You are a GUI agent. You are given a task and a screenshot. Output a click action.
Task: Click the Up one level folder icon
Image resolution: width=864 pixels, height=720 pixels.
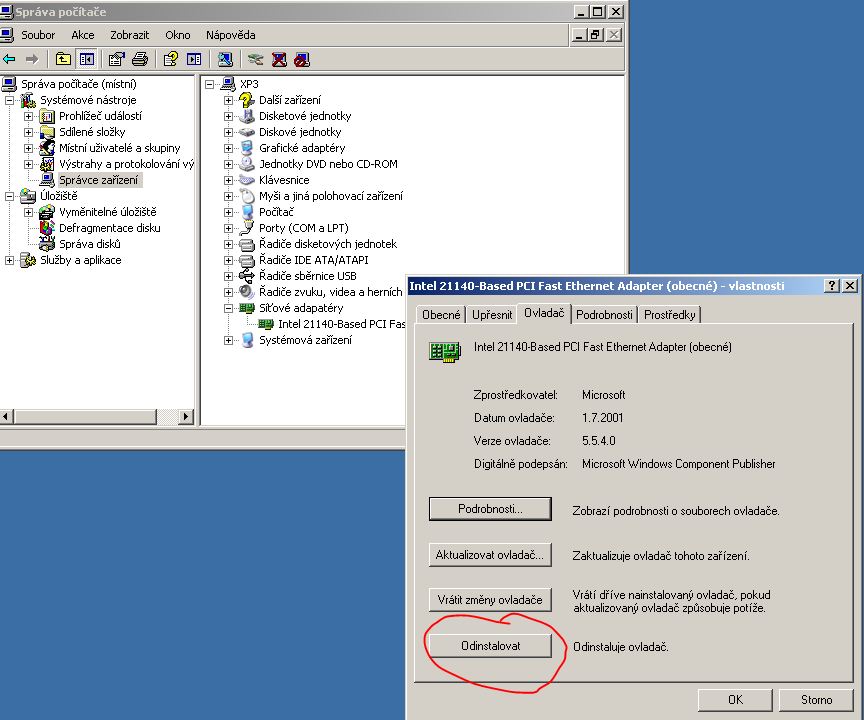click(63, 59)
